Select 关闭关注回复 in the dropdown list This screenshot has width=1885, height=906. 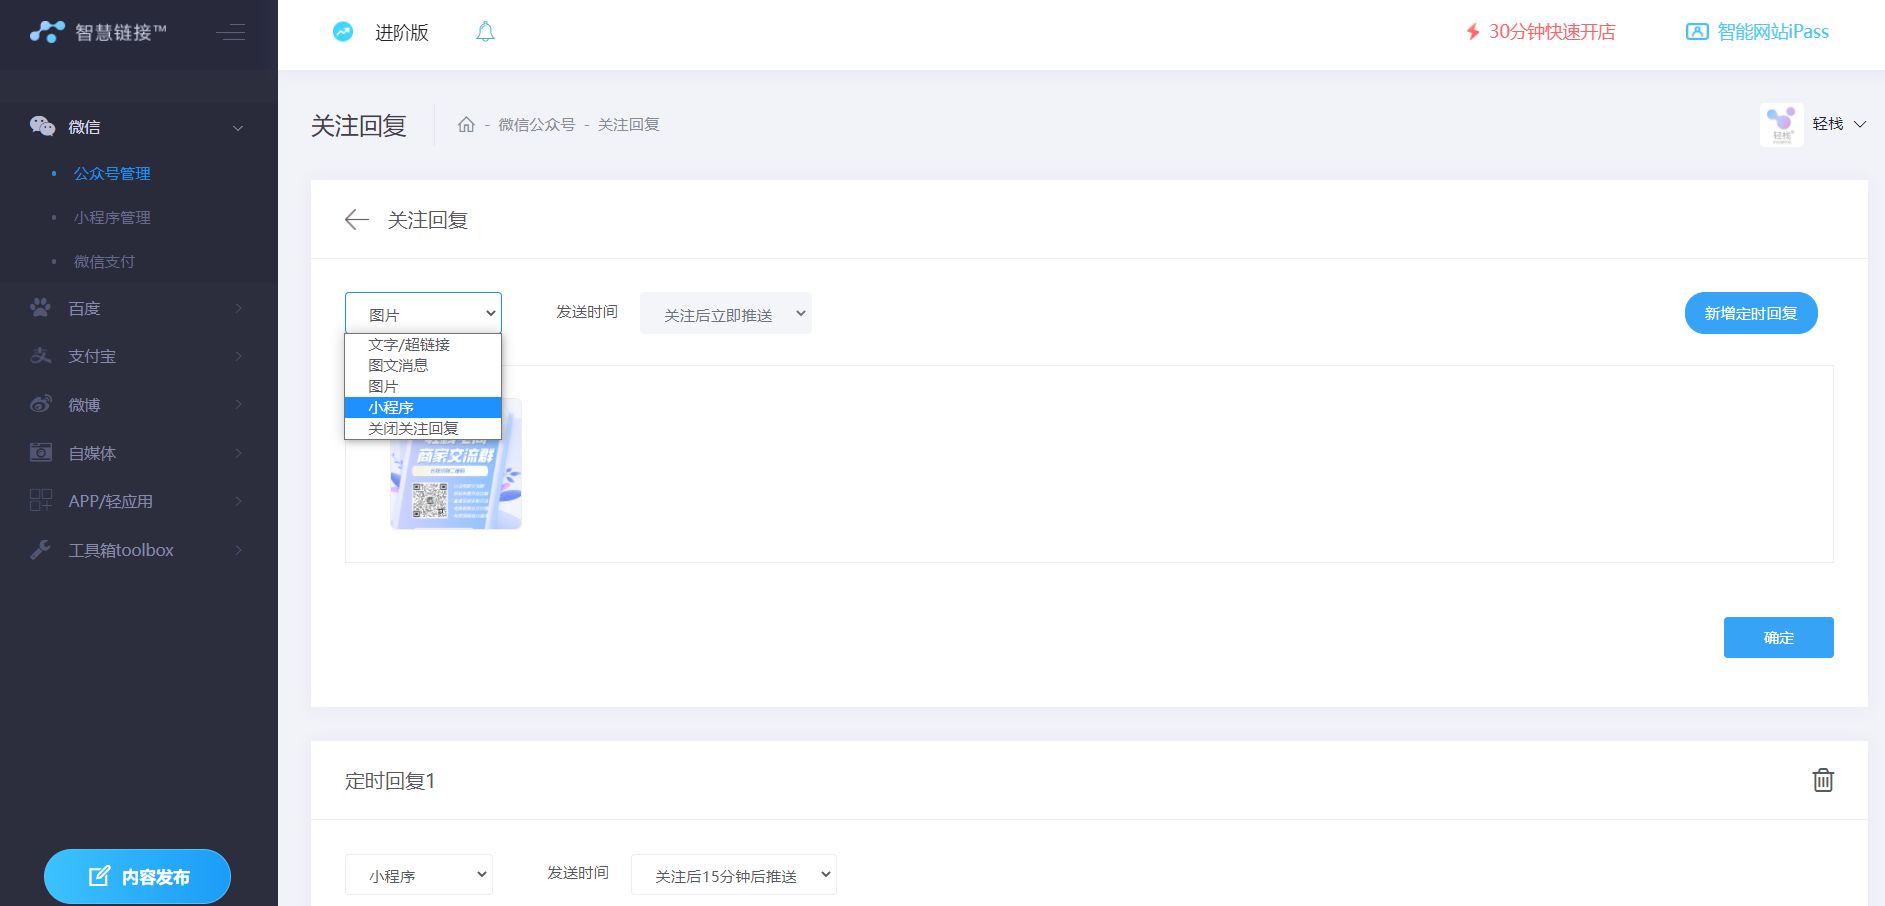click(423, 428)
